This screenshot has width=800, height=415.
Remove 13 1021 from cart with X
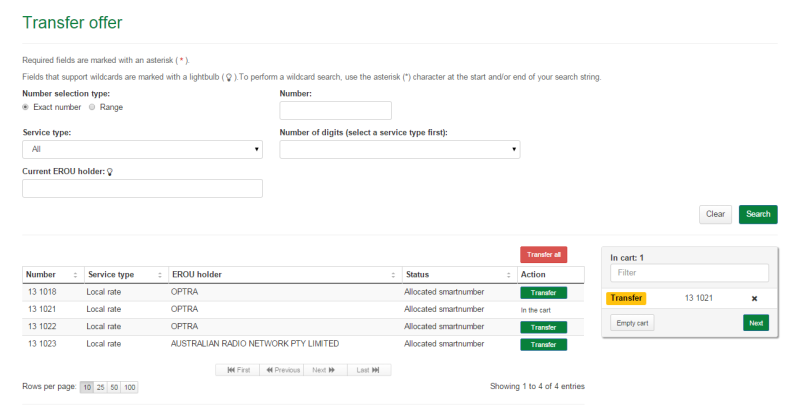(754, 299)
